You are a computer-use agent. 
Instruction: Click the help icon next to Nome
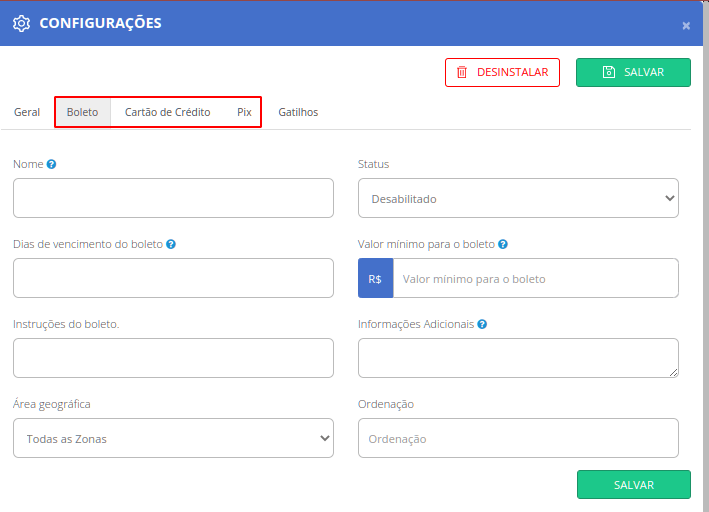tap(52, 164)
